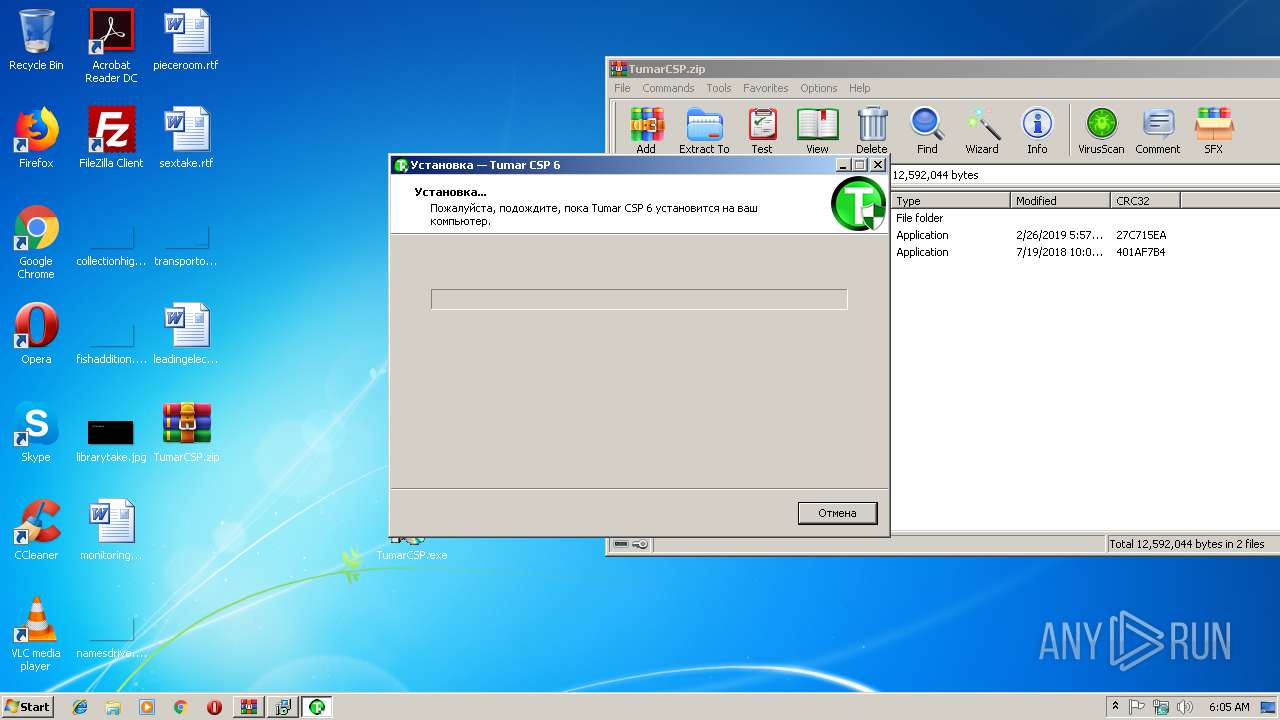Click the Find magnifier icon in WinRAR
The height and width of the screenshot is (720, 1280).
[927, 131]
